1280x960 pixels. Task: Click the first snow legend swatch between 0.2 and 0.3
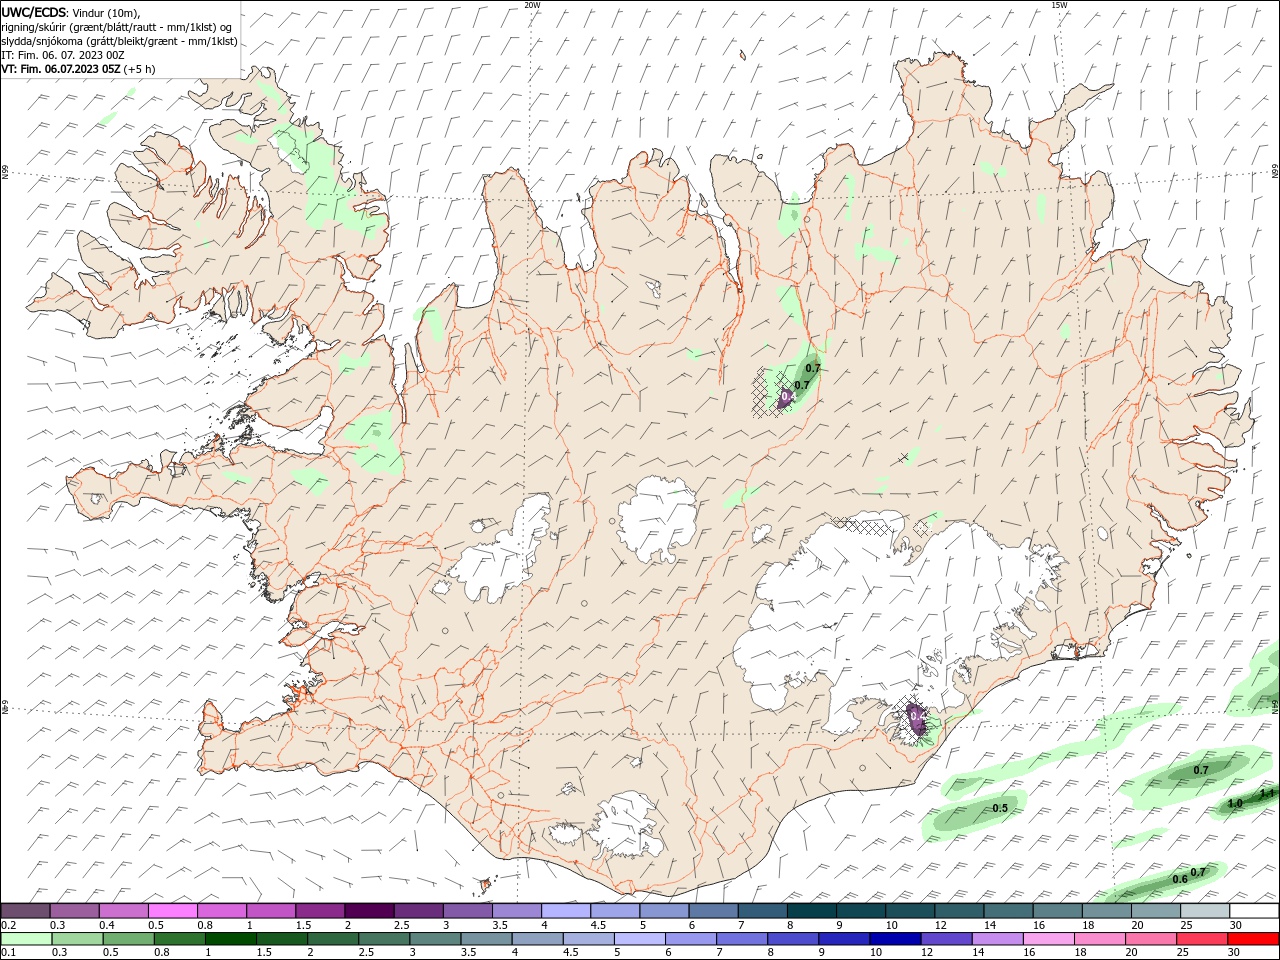pyautogui.click(x=25, y=911)
